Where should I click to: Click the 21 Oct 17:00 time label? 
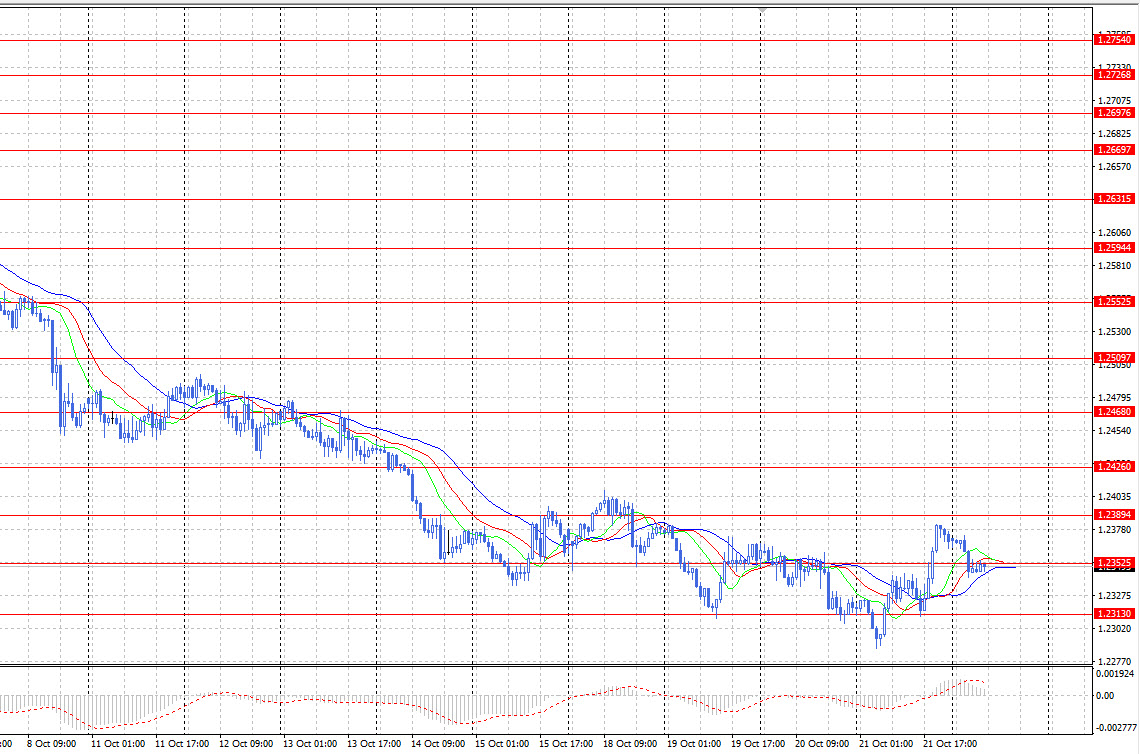click(950, 744)
